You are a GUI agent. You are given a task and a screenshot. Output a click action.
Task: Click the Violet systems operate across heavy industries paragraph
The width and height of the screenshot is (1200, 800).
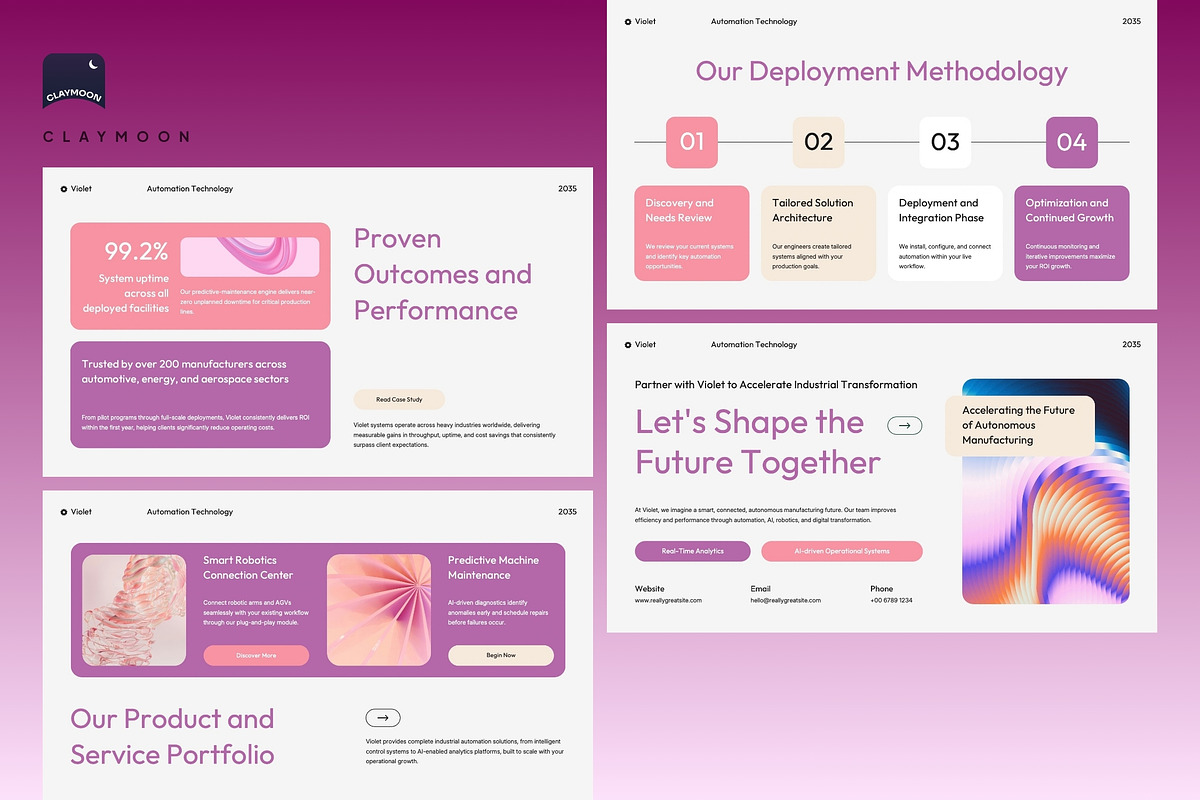coord(455,435)
